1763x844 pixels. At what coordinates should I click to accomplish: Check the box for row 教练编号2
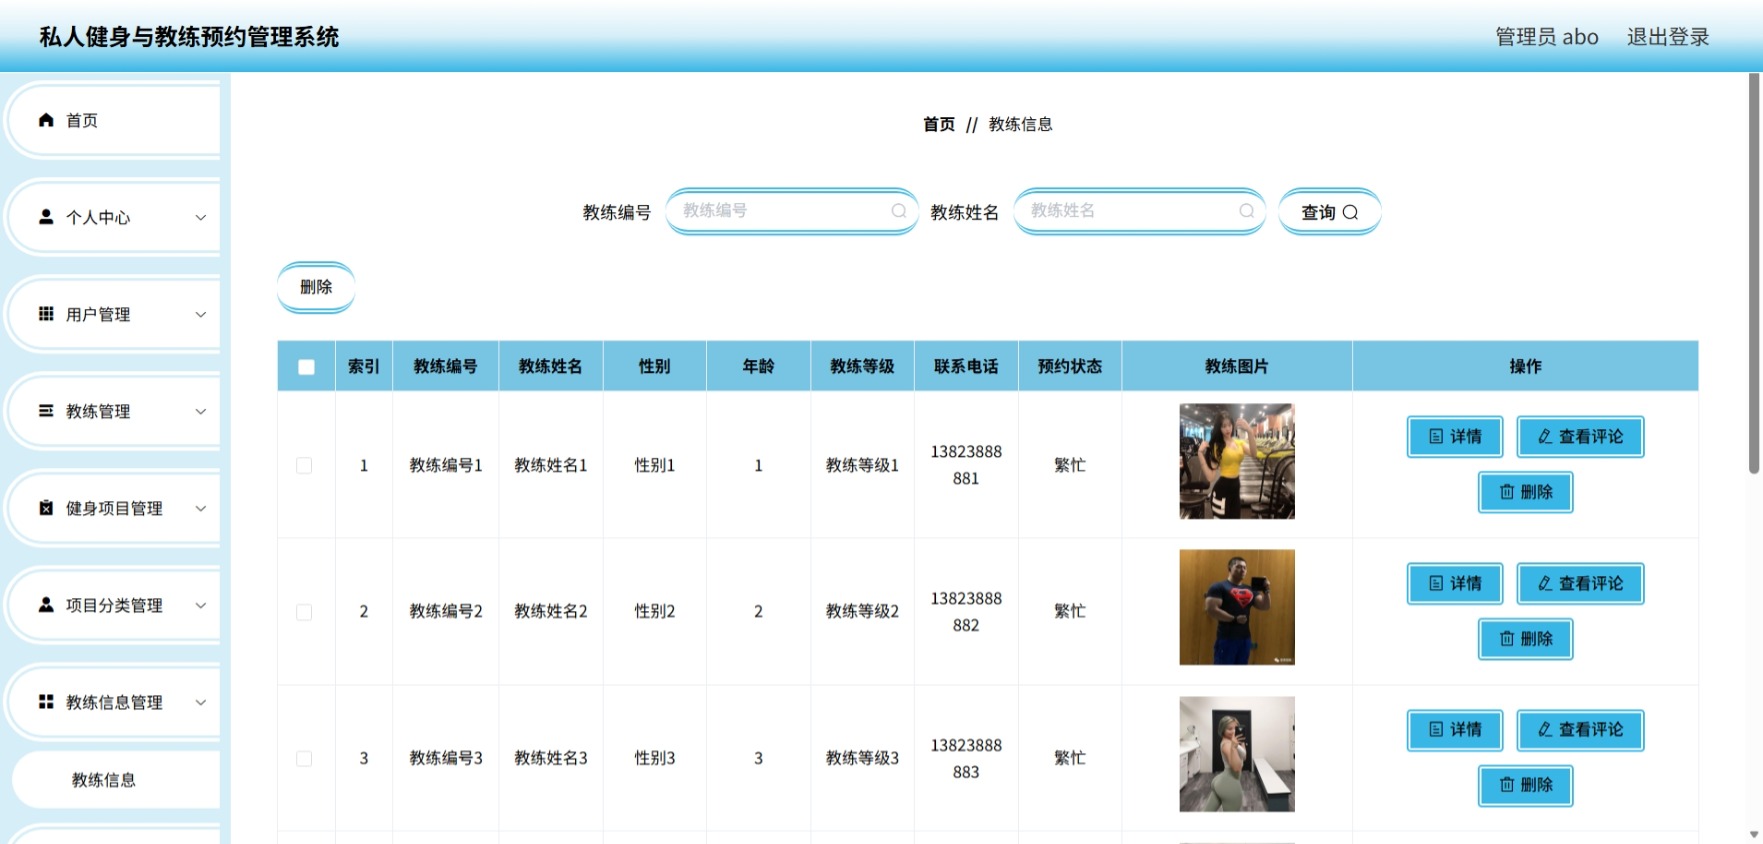(x=304, y=612)
